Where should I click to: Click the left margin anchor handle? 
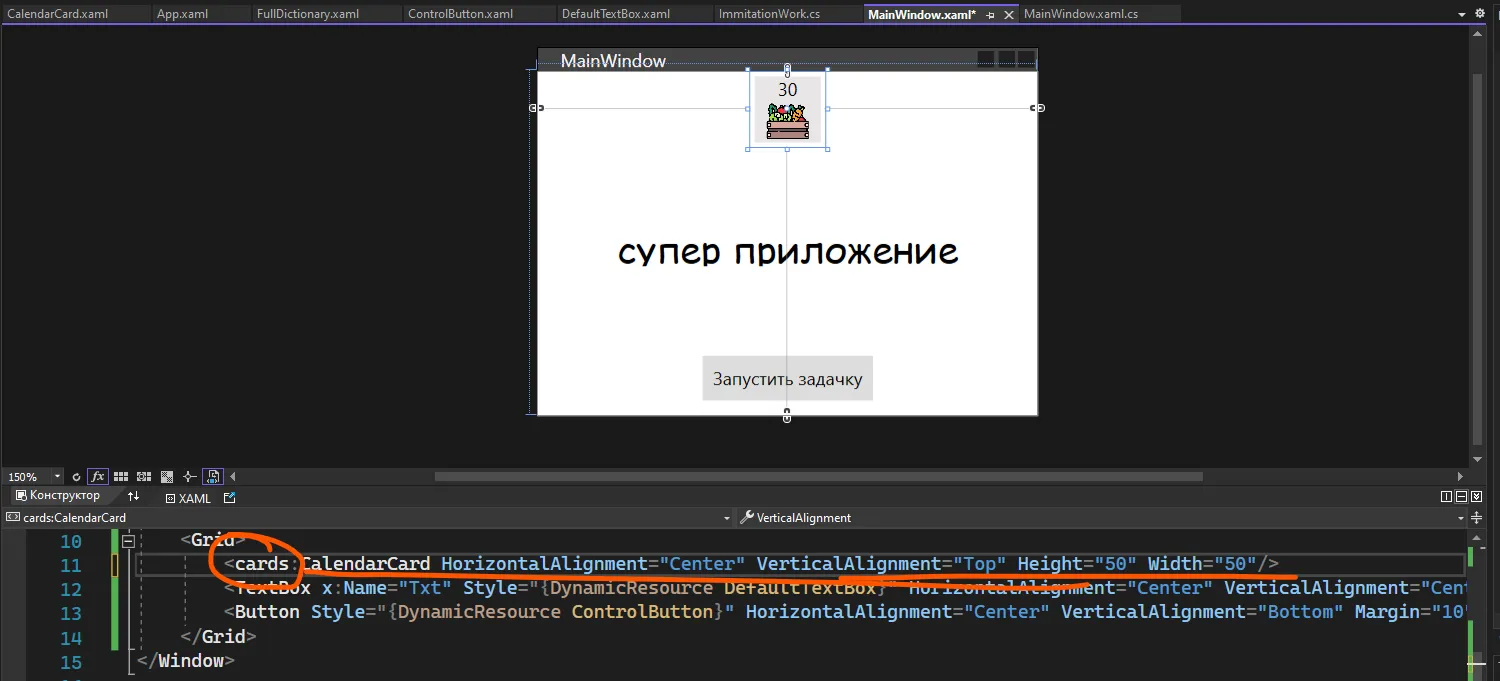click(536, 108)
